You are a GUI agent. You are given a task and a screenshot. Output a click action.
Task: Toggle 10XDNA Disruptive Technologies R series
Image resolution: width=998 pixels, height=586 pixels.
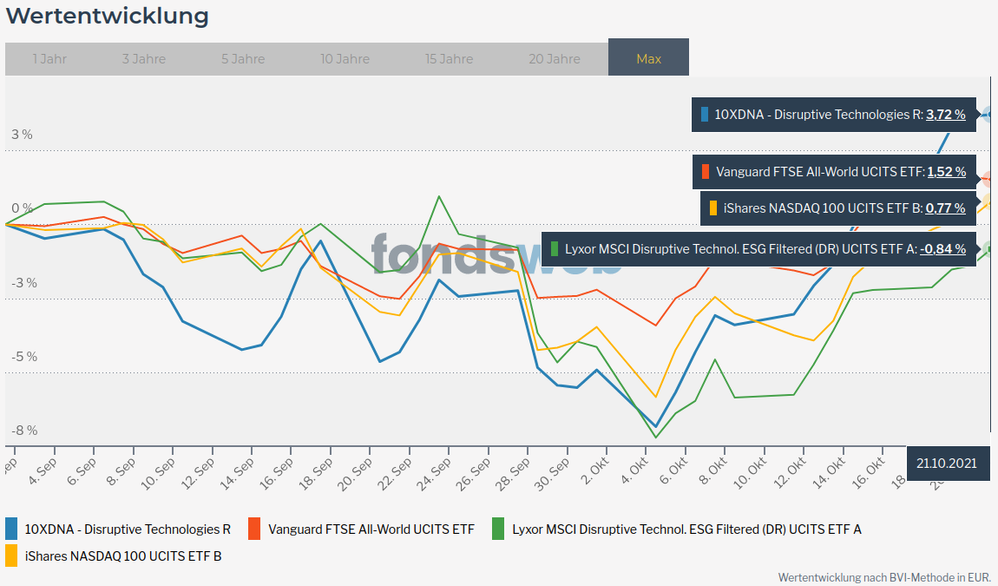(127, 529)
